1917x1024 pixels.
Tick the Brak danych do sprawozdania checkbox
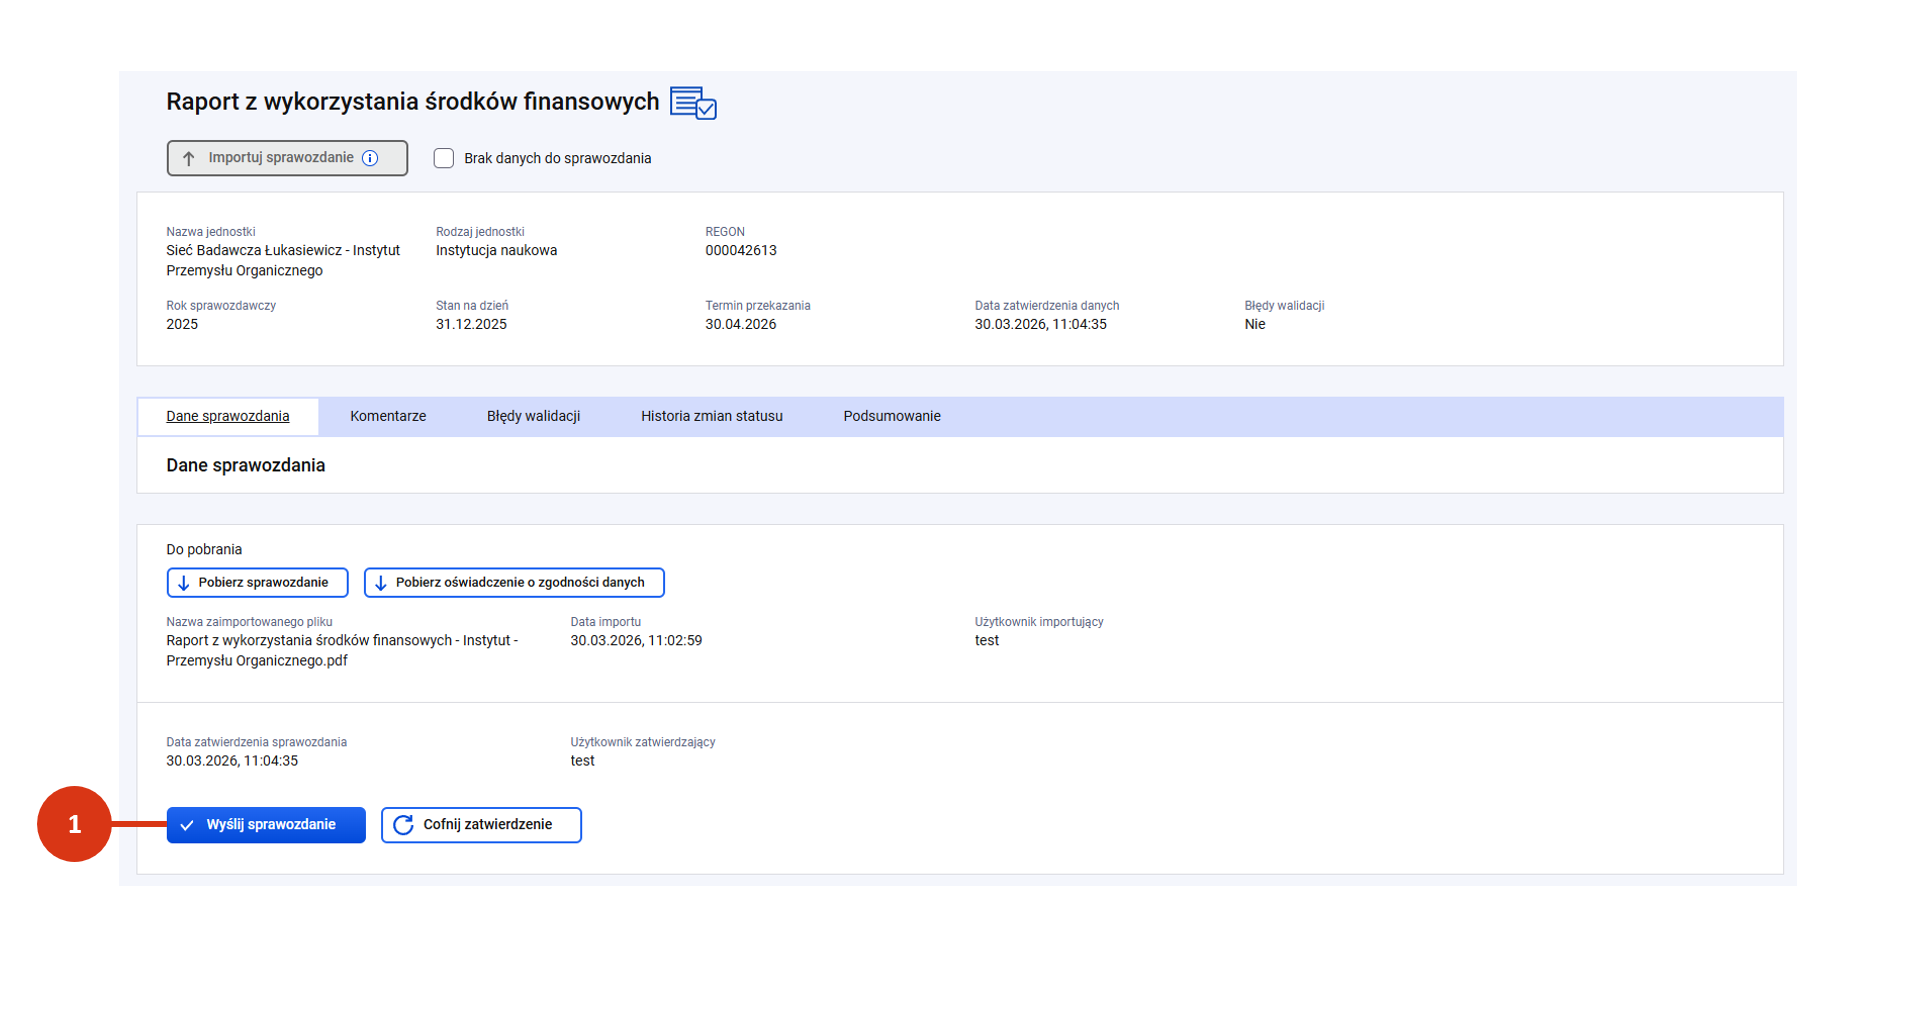[x=444, y=158]
